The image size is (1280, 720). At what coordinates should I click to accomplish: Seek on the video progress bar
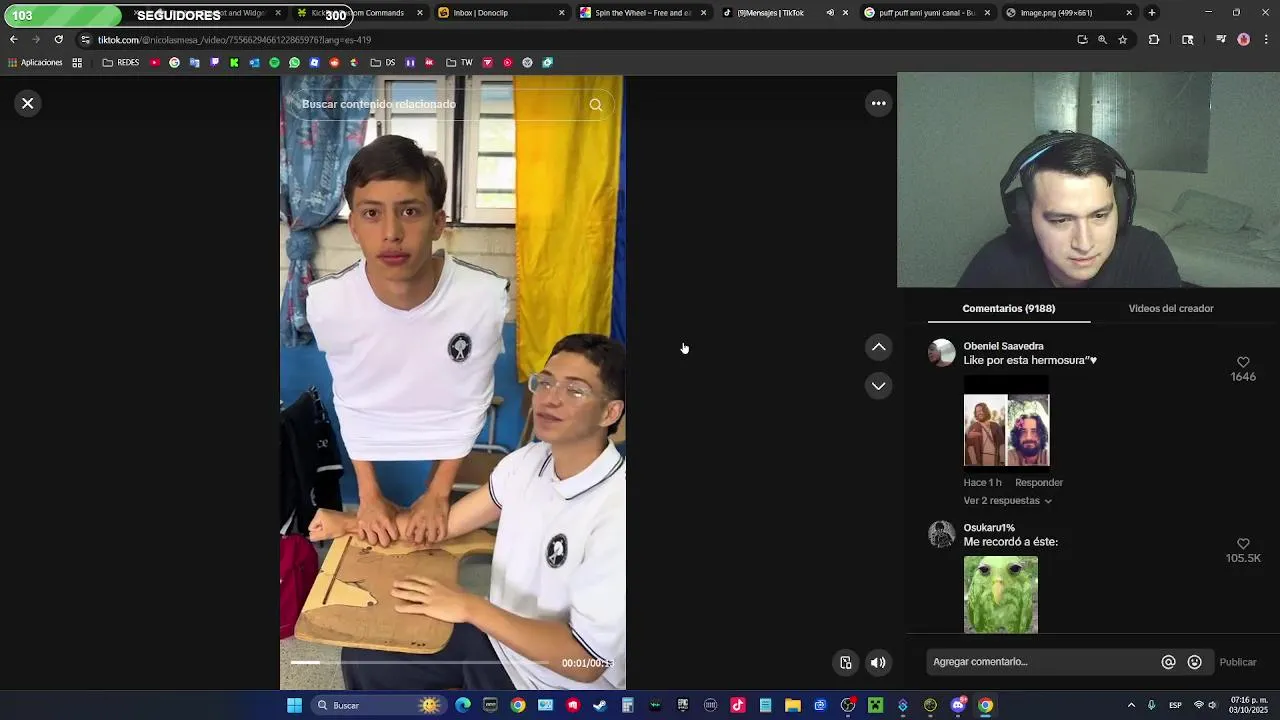pyautogui.click(x=419, y=662)
